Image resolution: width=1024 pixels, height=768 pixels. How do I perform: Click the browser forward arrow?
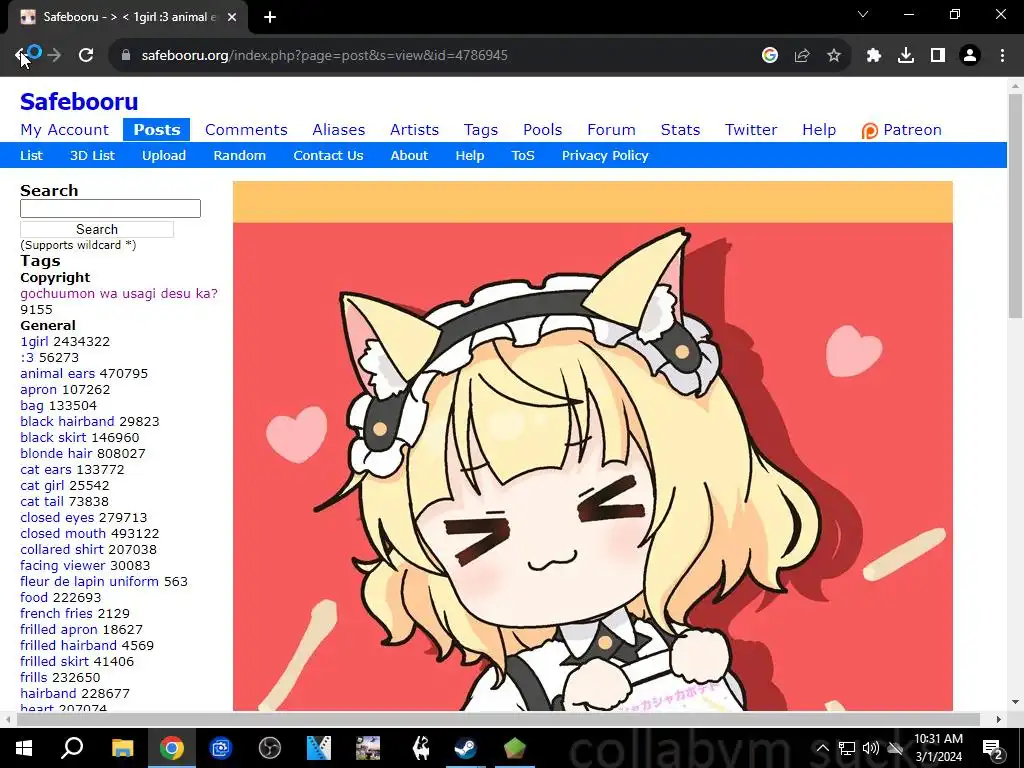54,56
